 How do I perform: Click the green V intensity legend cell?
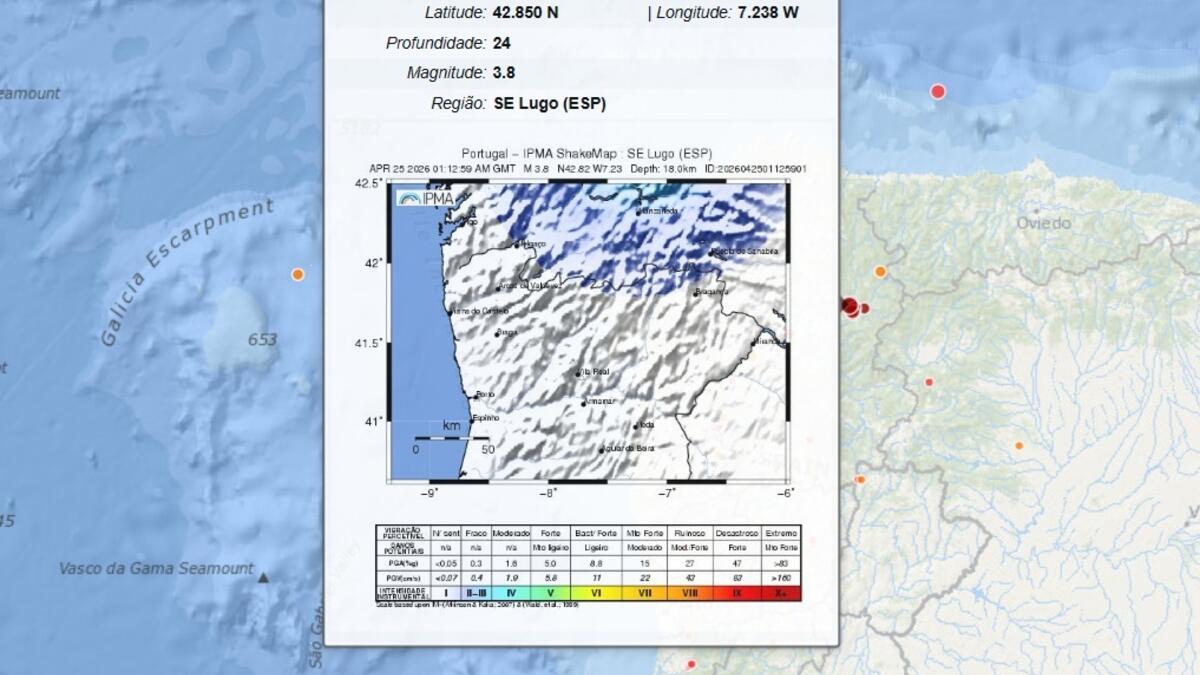click(x=549, y=593)
